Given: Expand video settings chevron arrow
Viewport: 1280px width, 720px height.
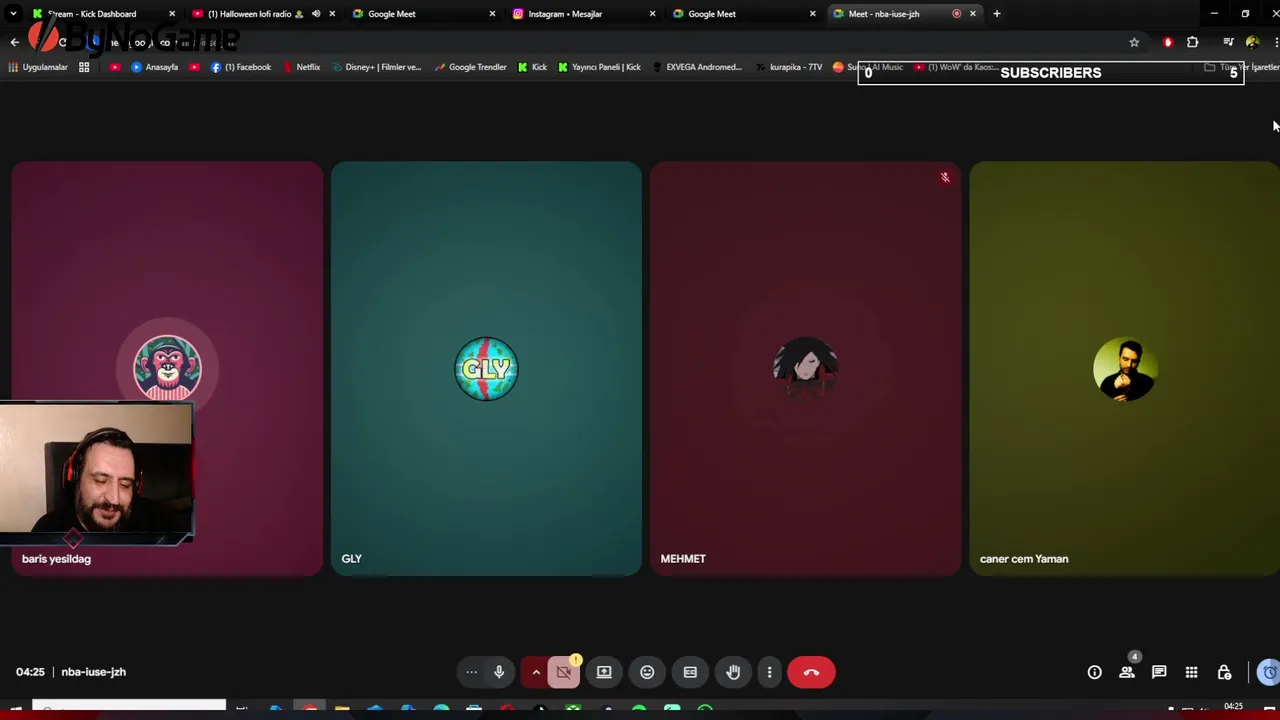Looking at the screenshot, I should pyautogui.click(x=536, y=672).
